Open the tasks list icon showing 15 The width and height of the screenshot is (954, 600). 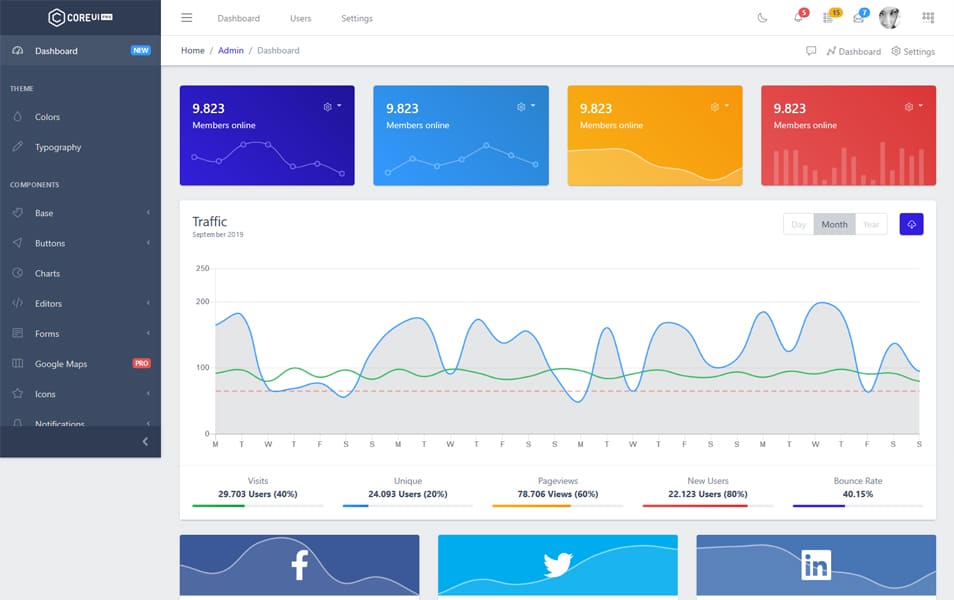tap(826, 17)
